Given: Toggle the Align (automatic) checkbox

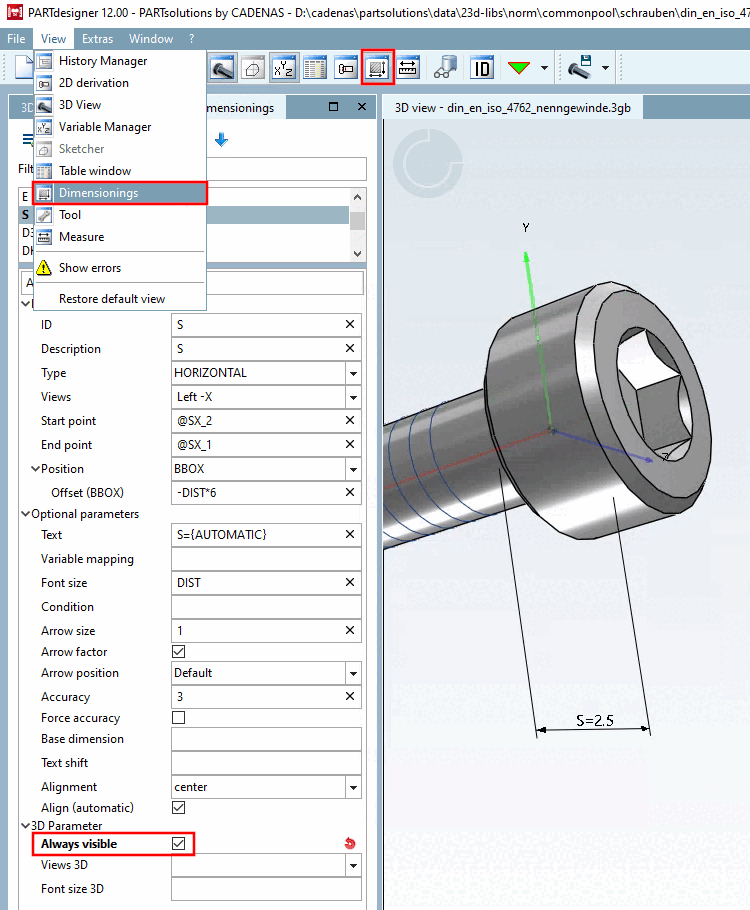Looking at the screenshot, I should click(x=179, y=808).
